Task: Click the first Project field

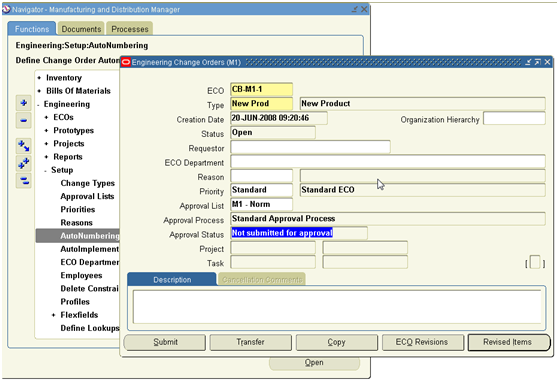Action: (x=273, y=247)
